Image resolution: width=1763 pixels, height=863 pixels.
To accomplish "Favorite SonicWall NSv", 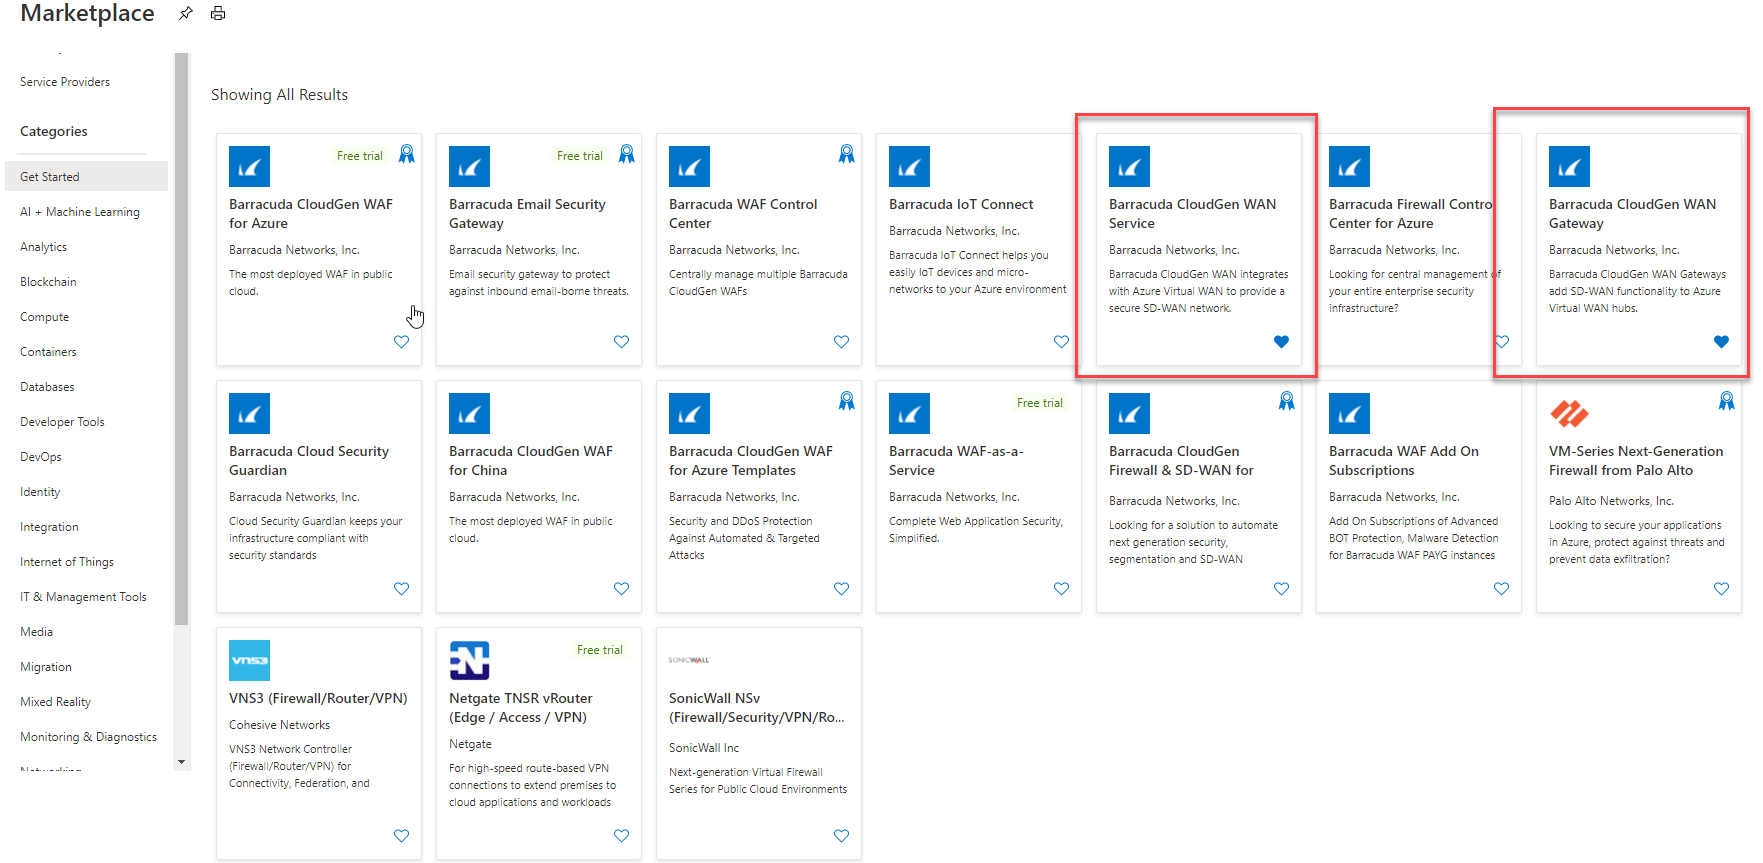I will (841, 836).
